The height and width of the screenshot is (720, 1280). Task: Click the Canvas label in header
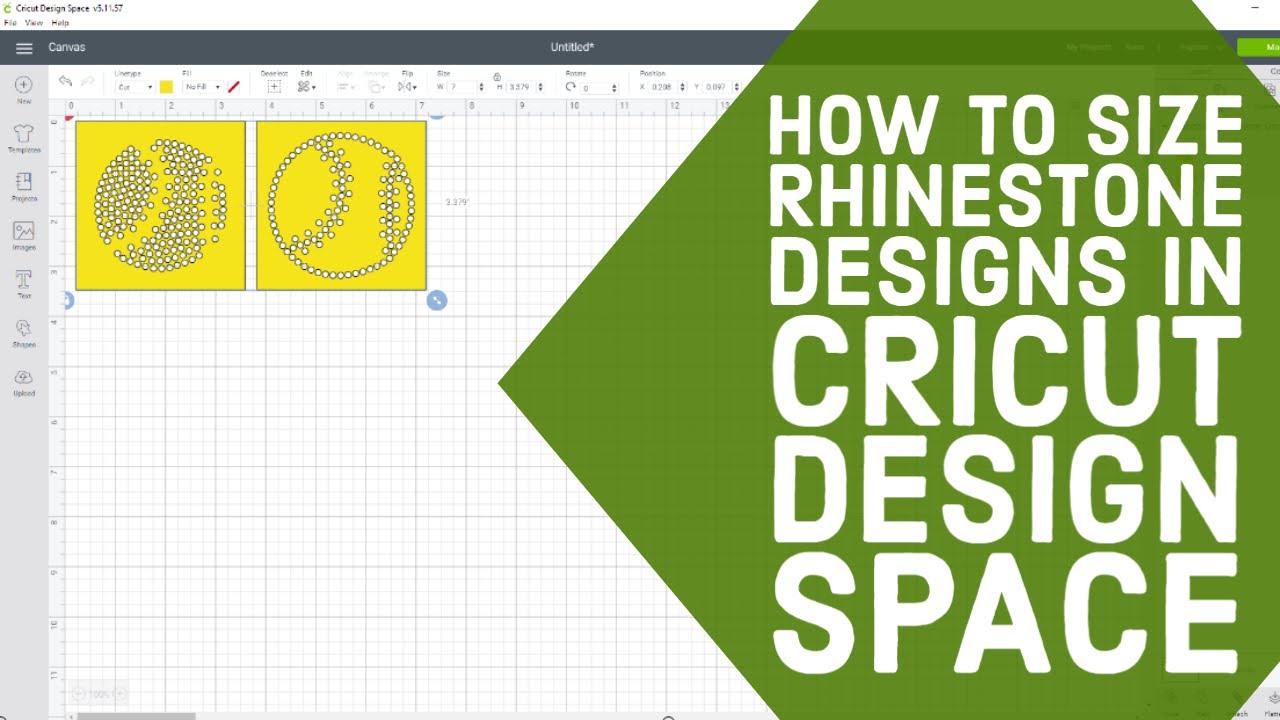click(x=67, y=47)
